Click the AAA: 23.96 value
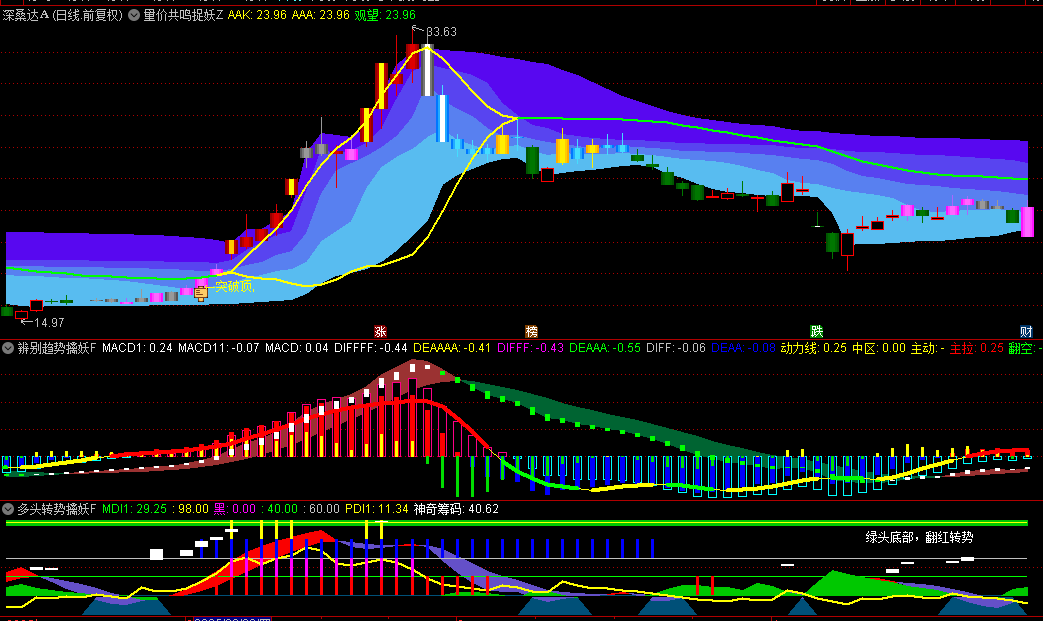 click(x=321, y=15)
